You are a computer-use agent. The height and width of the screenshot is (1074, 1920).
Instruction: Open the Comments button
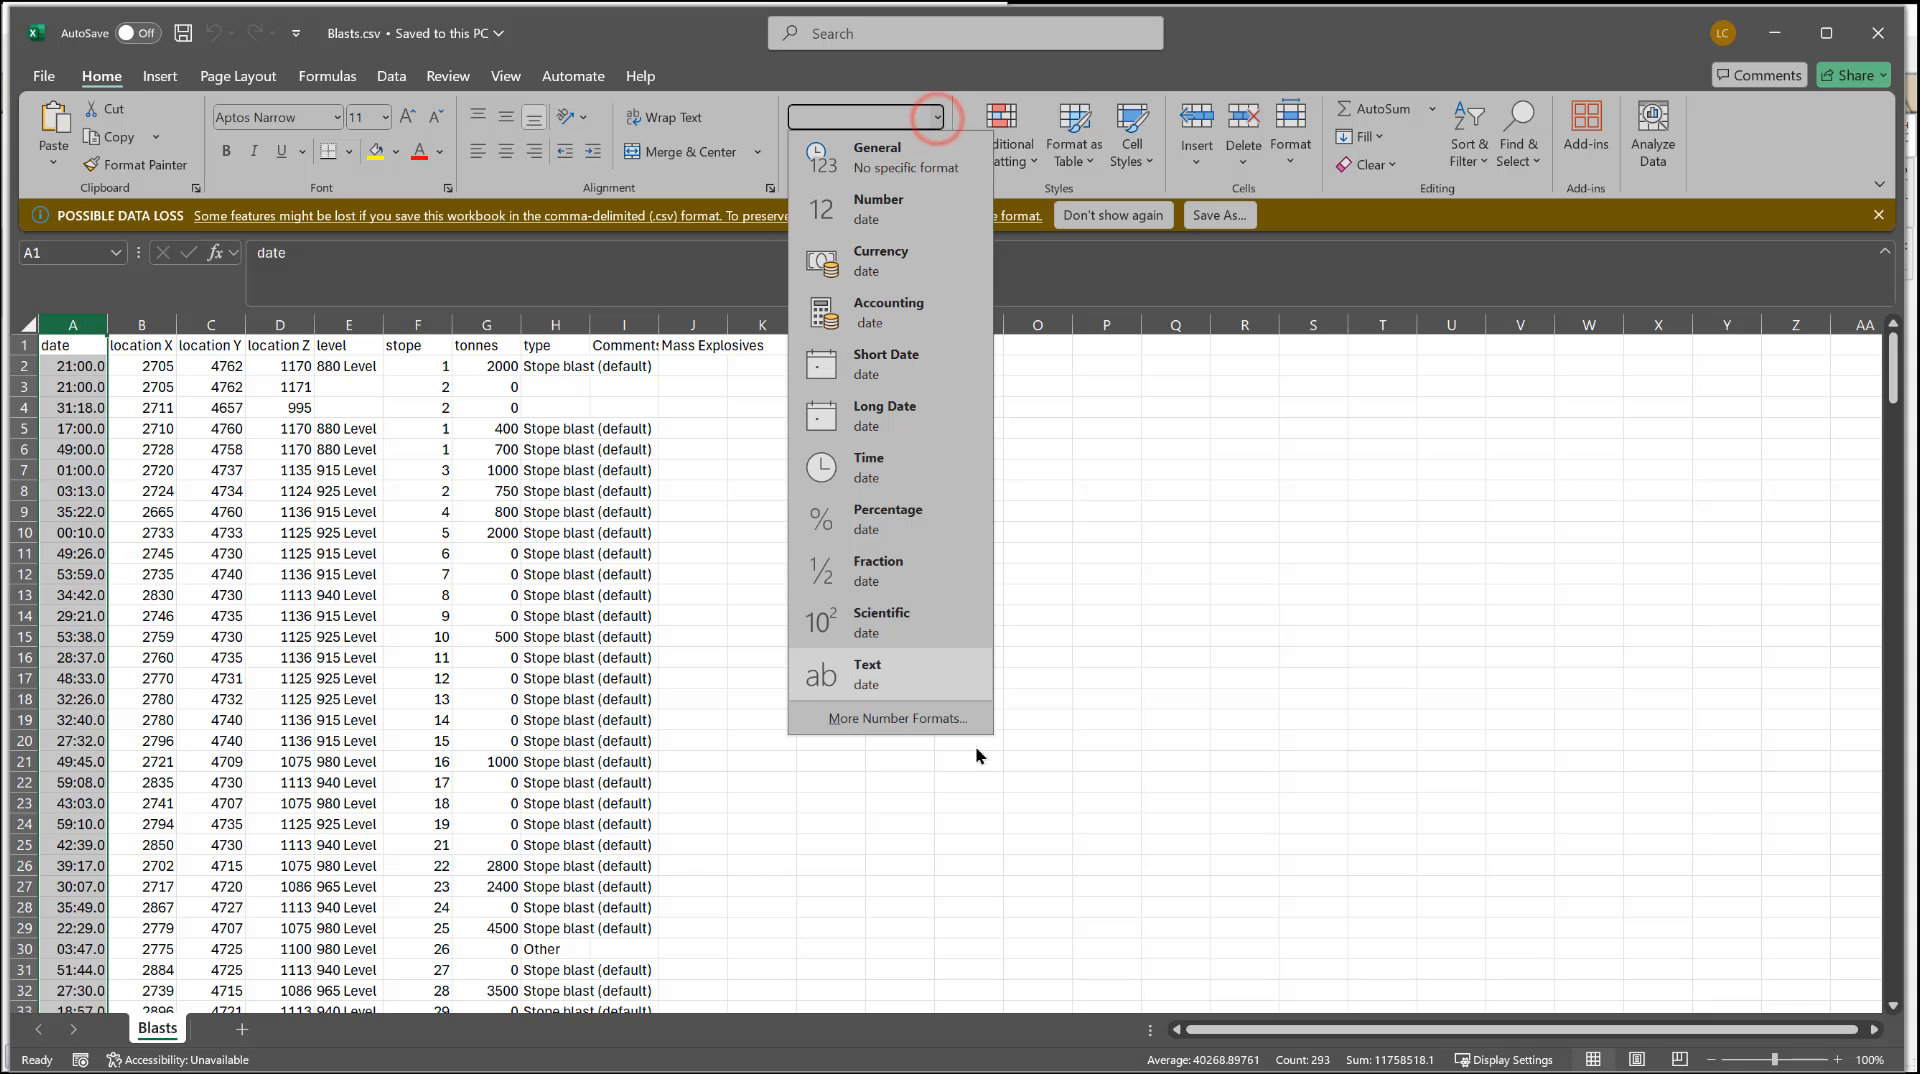tap(1758, 75)
